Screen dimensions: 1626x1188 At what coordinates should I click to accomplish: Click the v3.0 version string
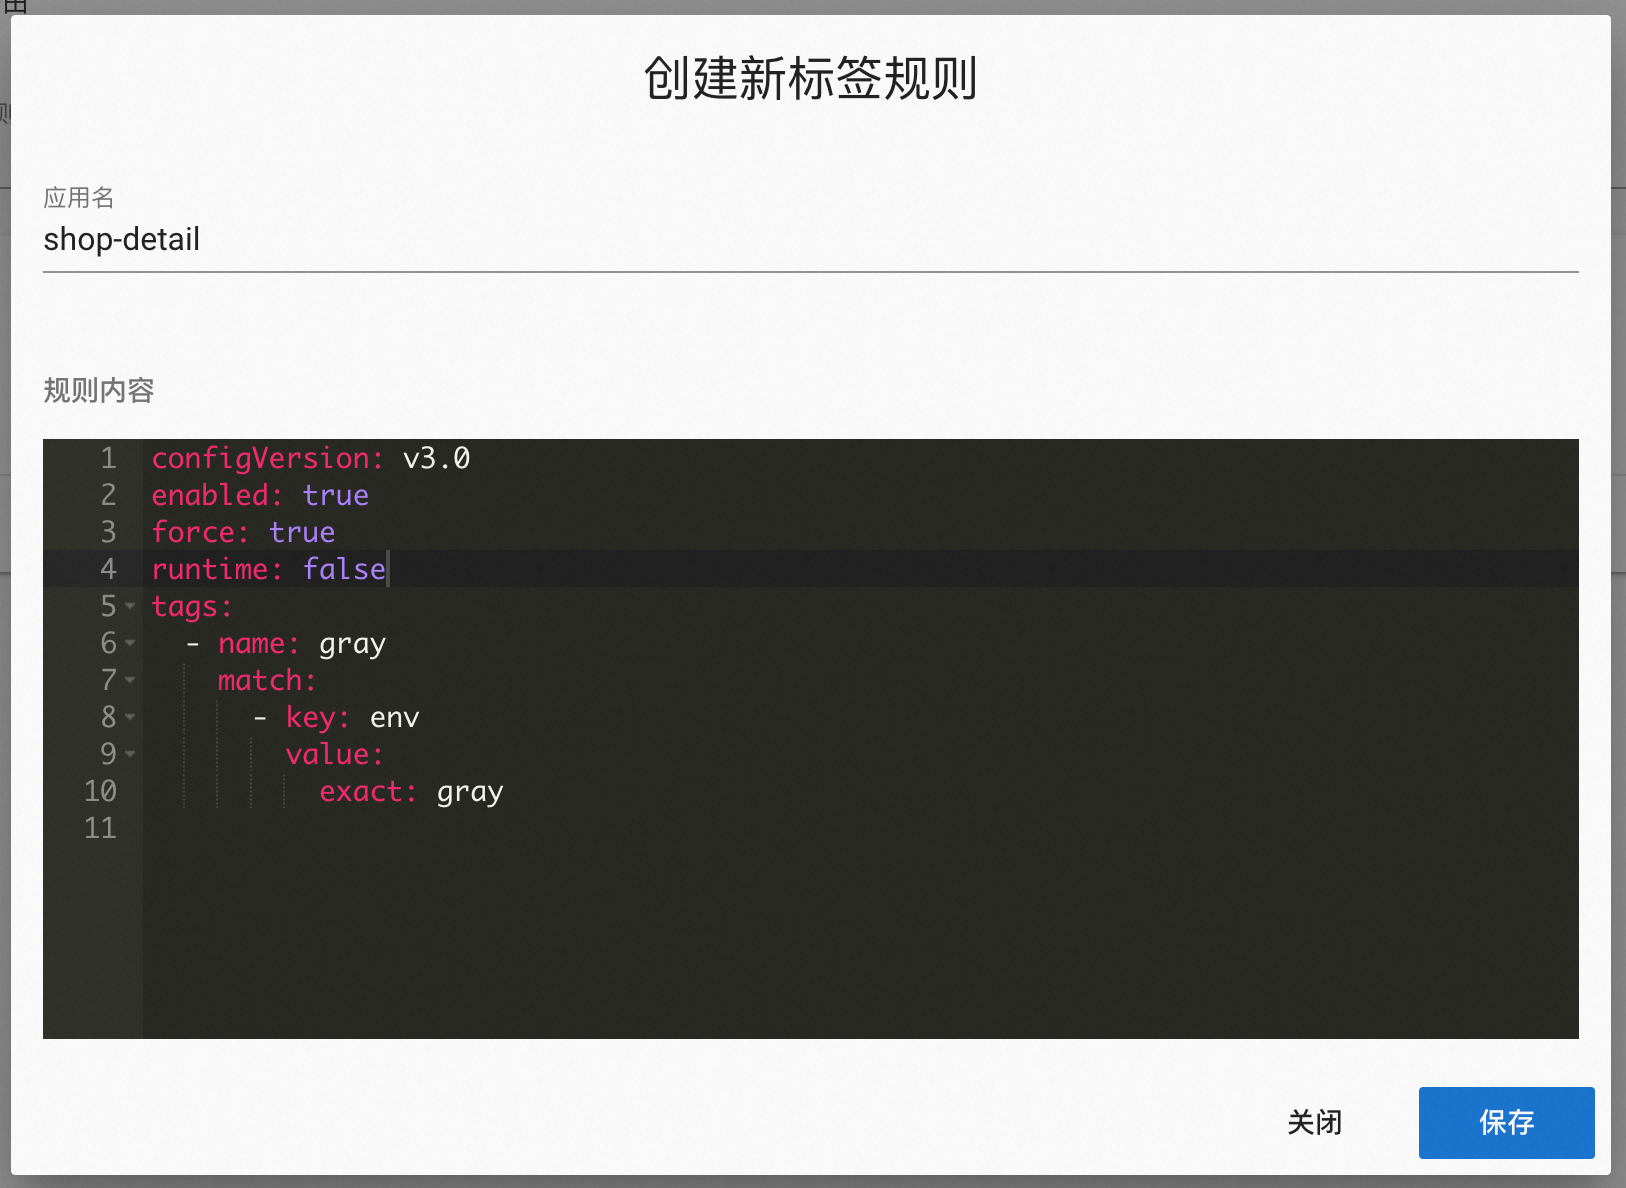437,458
